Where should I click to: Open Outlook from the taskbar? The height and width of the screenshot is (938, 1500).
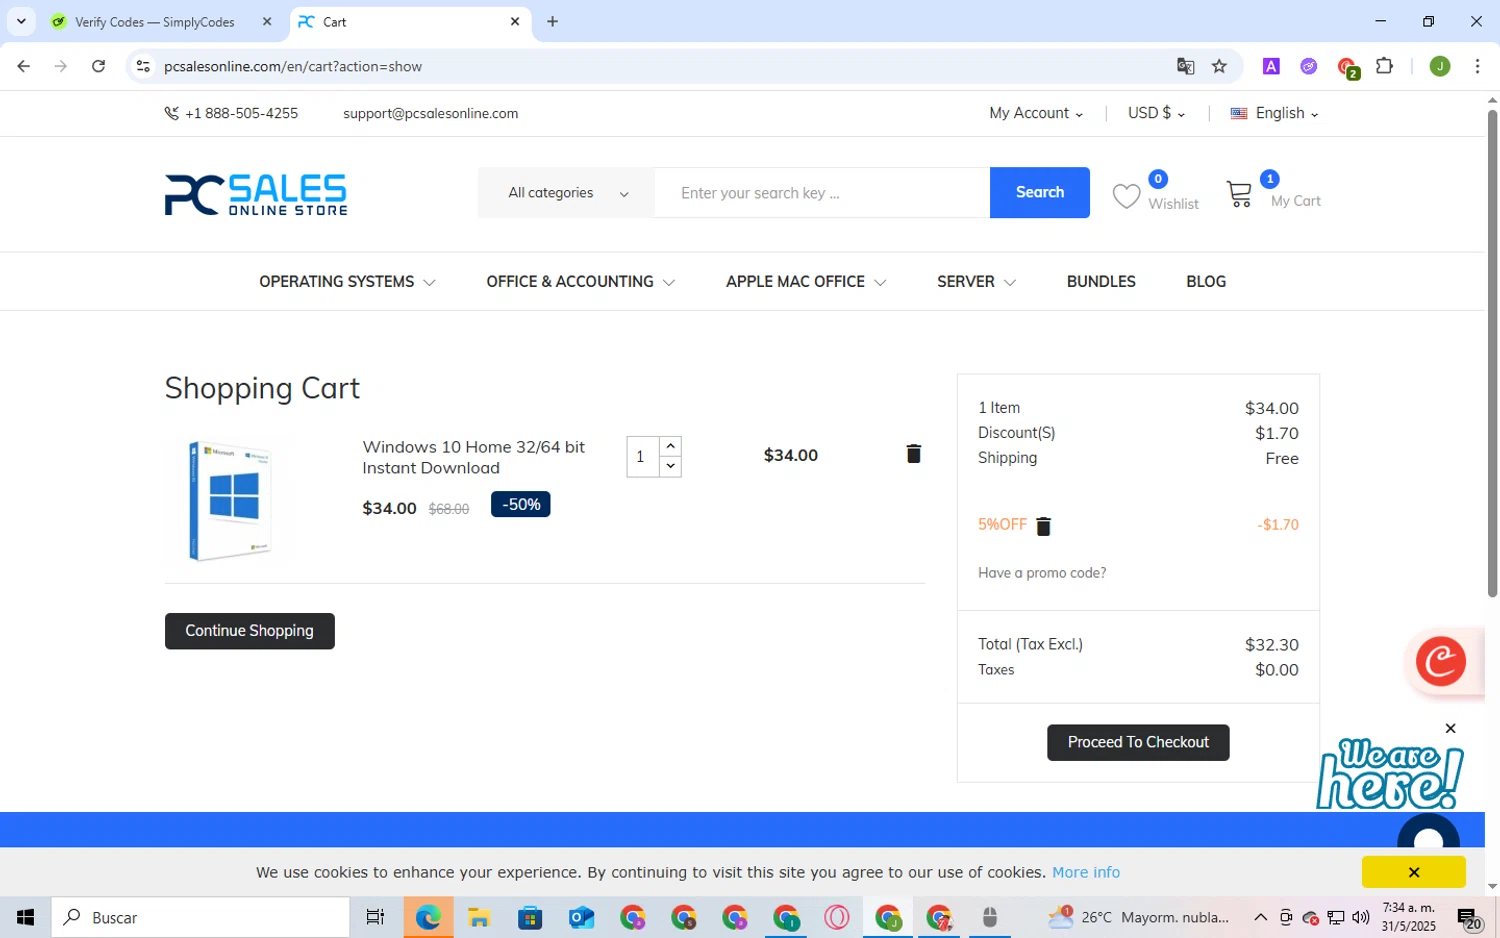pos(581,917)
